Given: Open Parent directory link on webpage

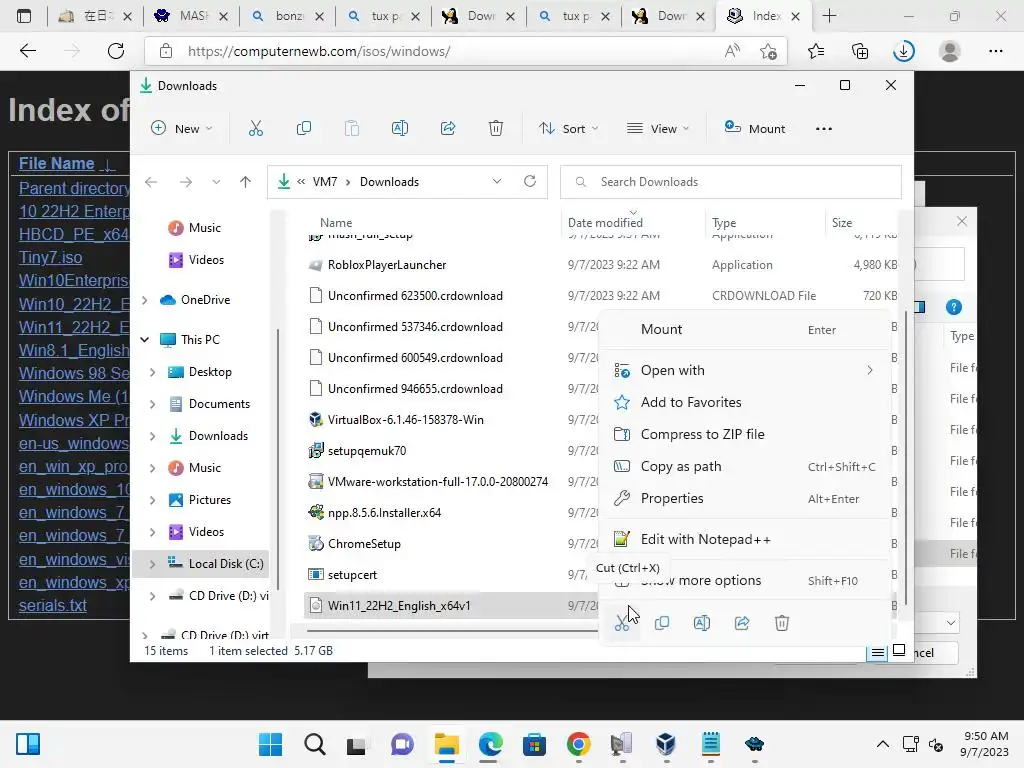Looking at the screenshot, I should tap(74, 188).
